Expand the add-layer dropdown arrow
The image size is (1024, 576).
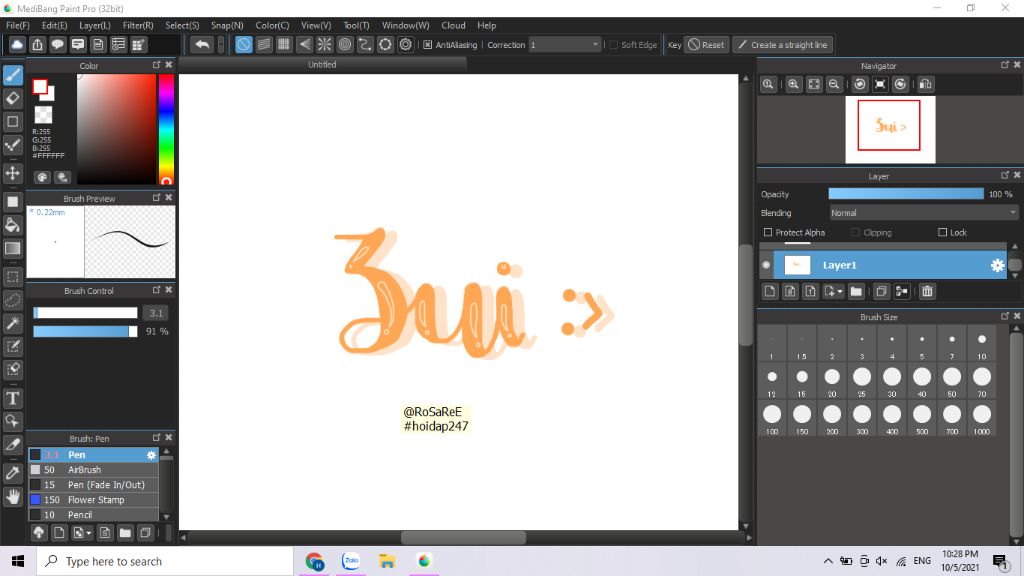pyautogui.click(x=840, y=292)
